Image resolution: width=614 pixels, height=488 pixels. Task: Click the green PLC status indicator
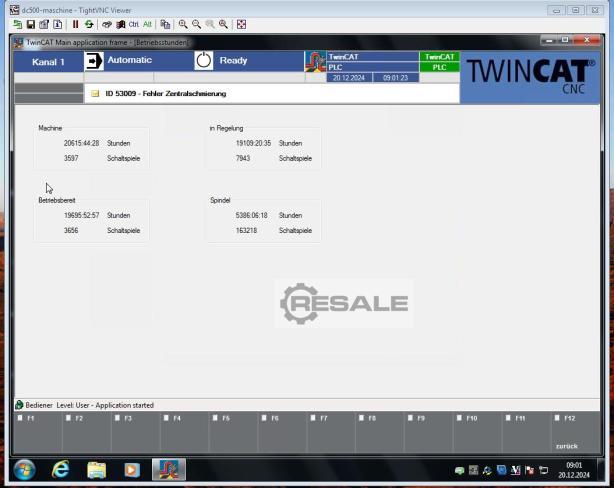tap(439, 67)
